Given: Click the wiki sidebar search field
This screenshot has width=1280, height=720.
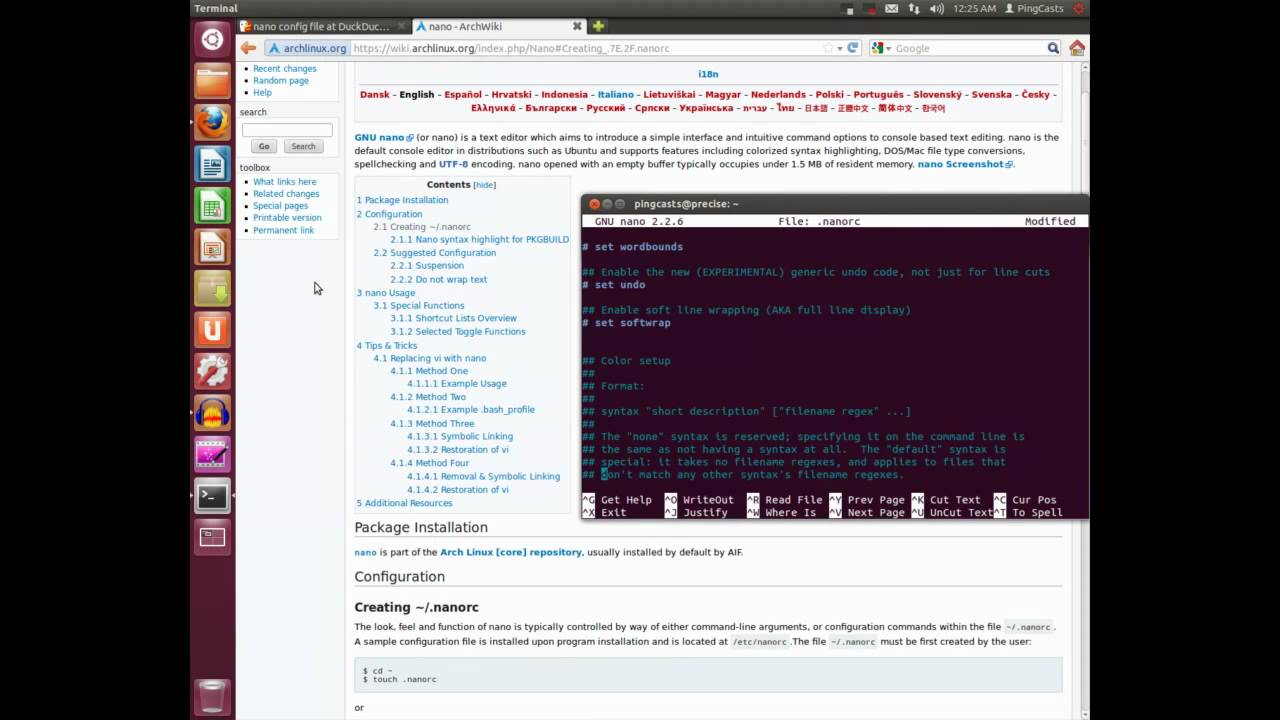Looking at the screenshot, I should [x=287, y=130].
